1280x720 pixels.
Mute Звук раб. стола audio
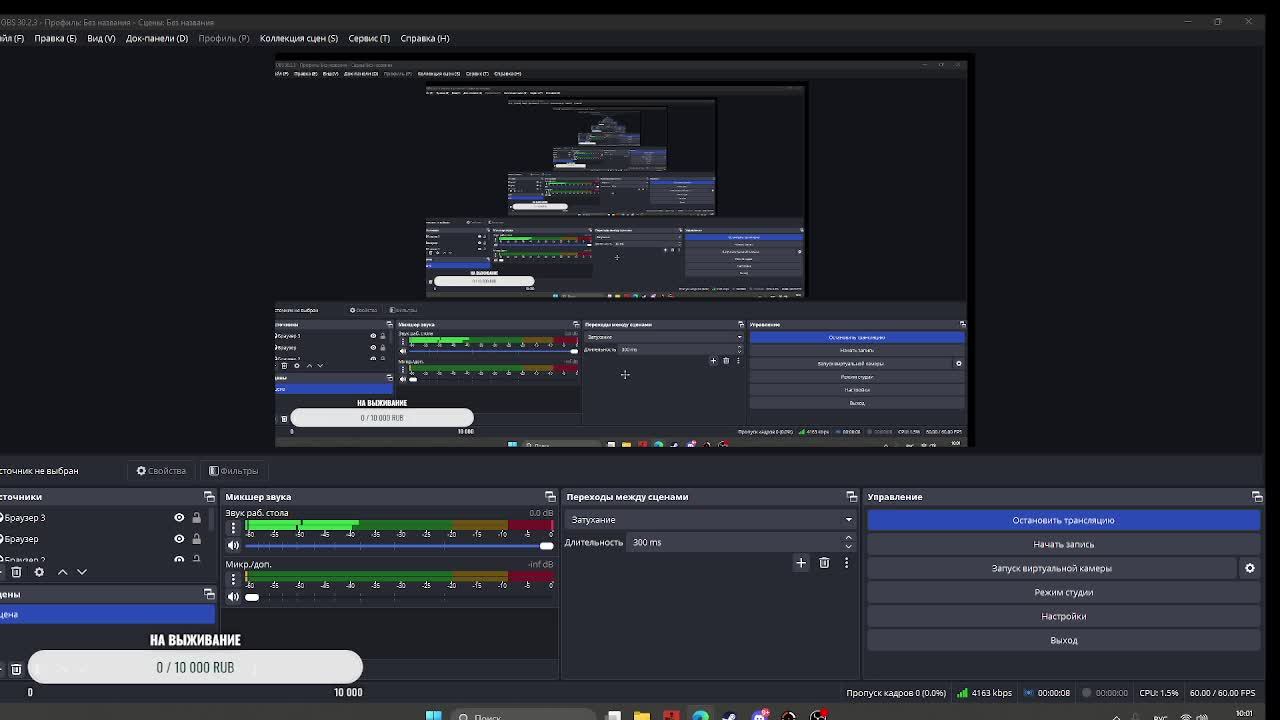233,546
